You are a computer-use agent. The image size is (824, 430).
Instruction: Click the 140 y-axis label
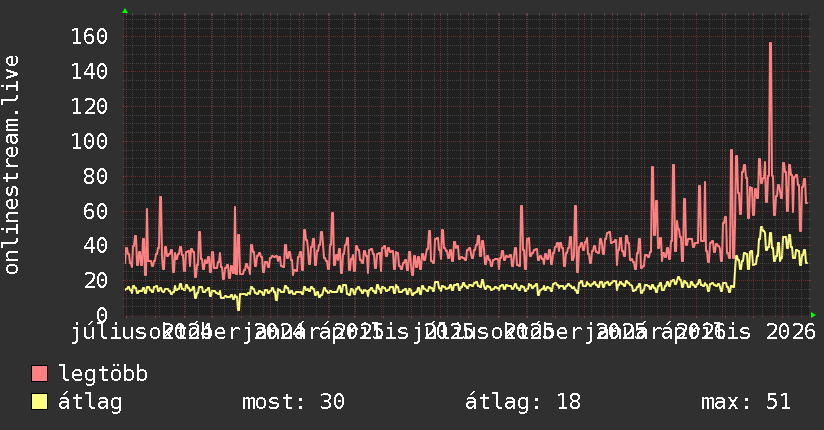click(89, 71)
